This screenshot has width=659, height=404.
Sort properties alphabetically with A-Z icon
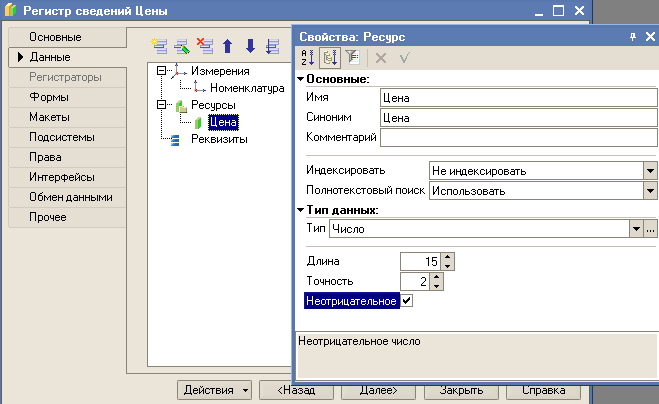pos(308,58)
